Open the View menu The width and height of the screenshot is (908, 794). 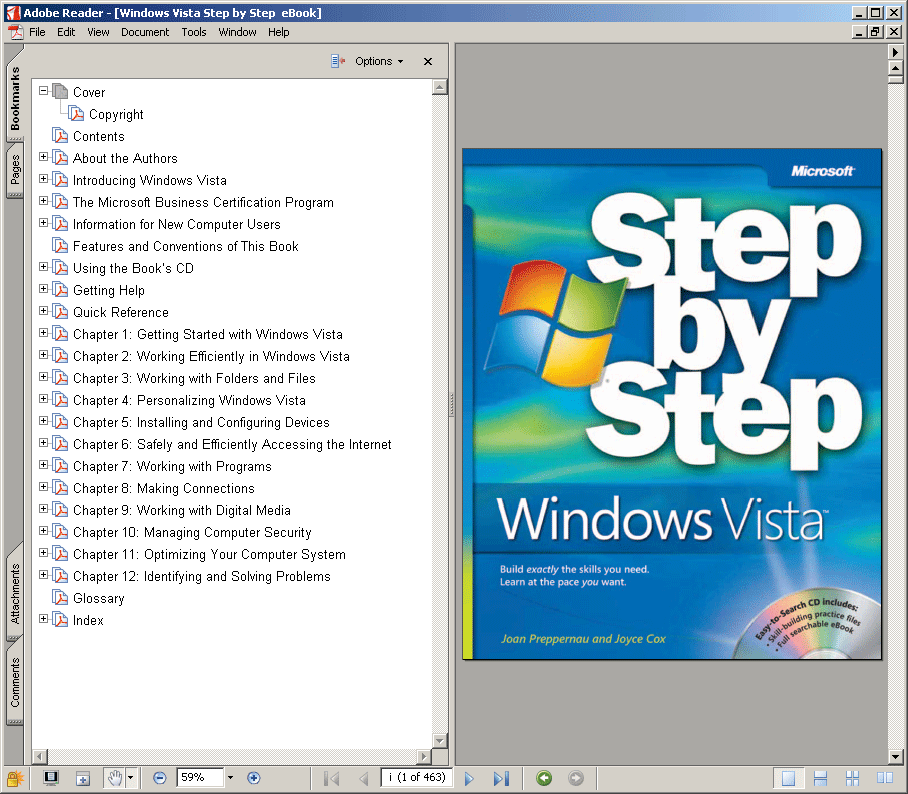click(98, 32)
